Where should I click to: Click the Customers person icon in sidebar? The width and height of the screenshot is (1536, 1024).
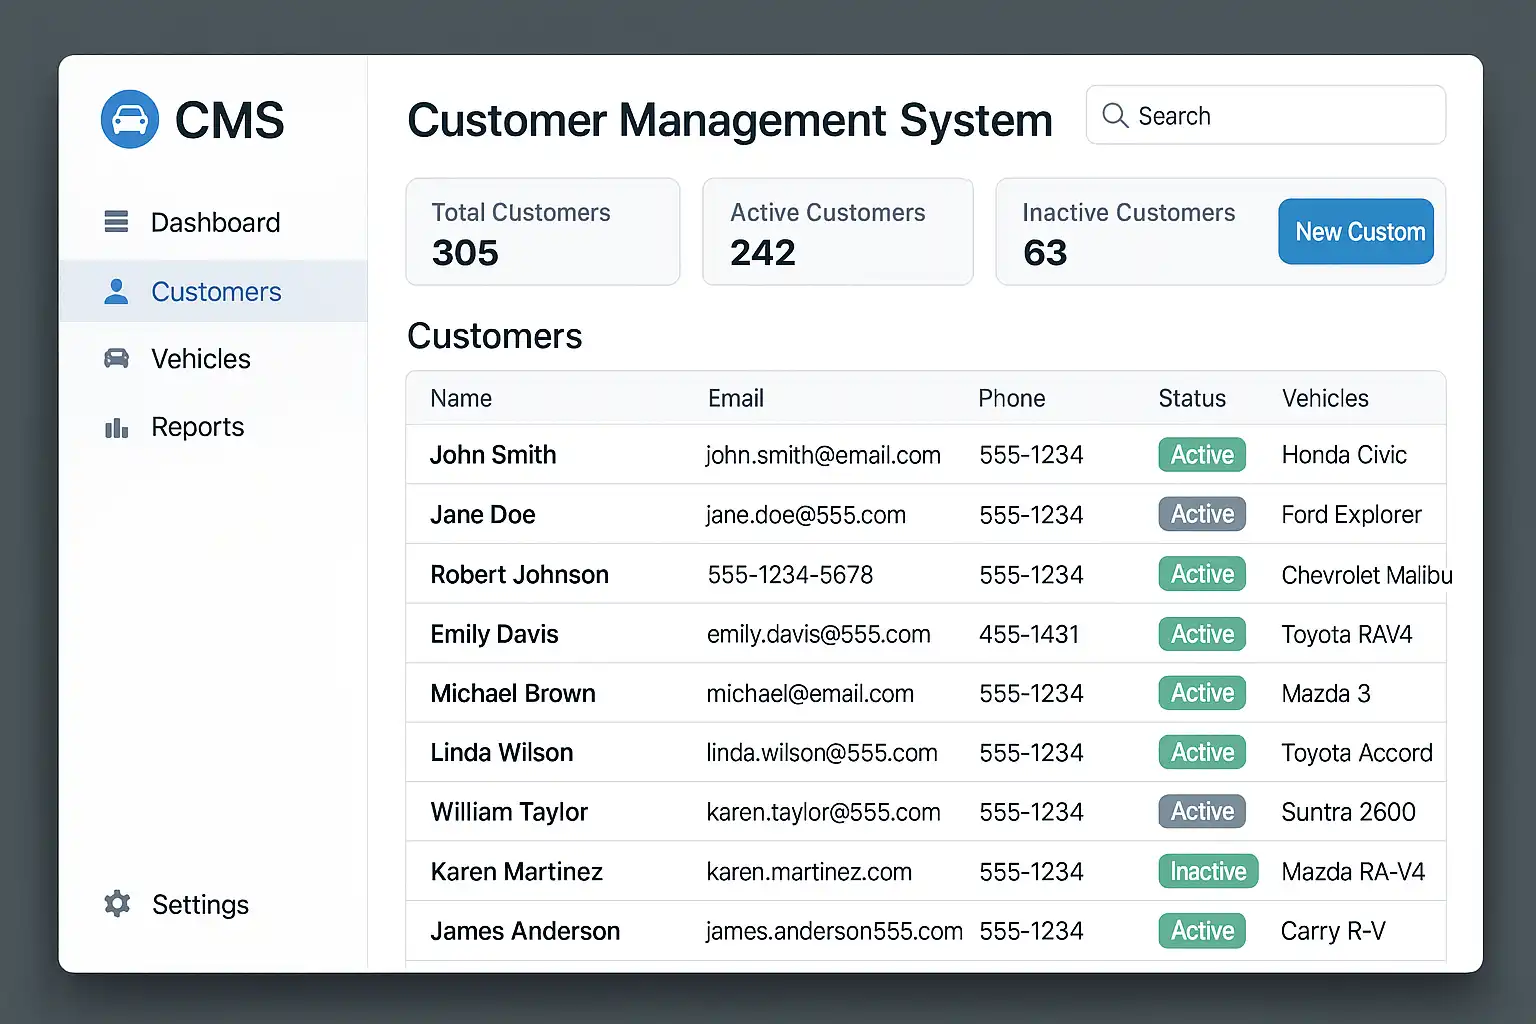(x=116, y=292)
